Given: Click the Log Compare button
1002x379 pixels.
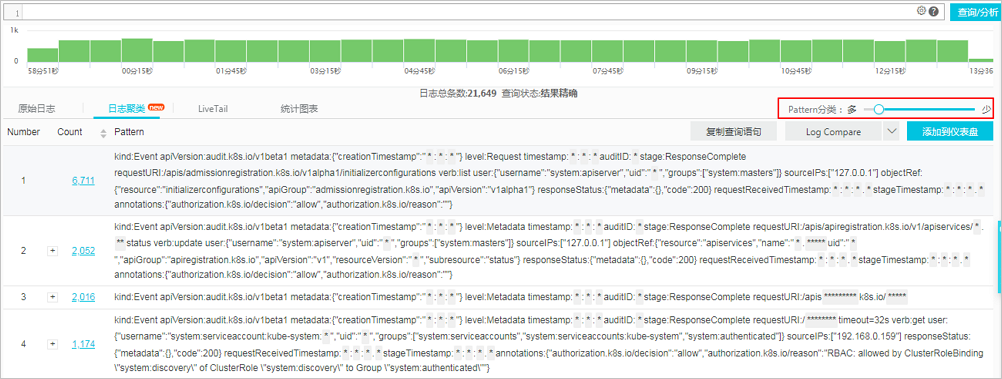Looking at the screenshot, I should [833, 132].
